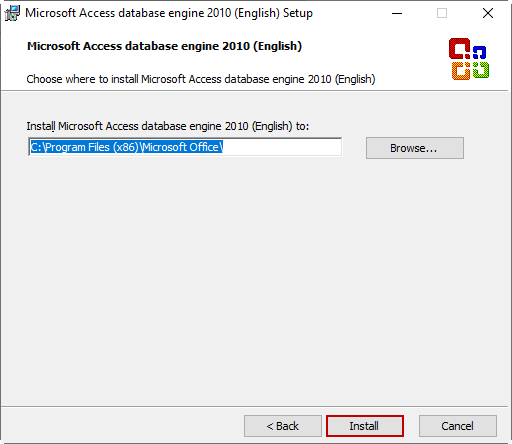
Task: Click the highlighted C:\Program Files (x86) path text
Action: (127, 147)
